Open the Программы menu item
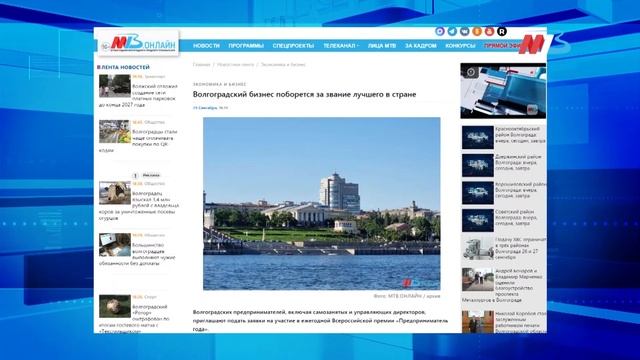Viewport: 640px width, 360px height. (246, 46)
